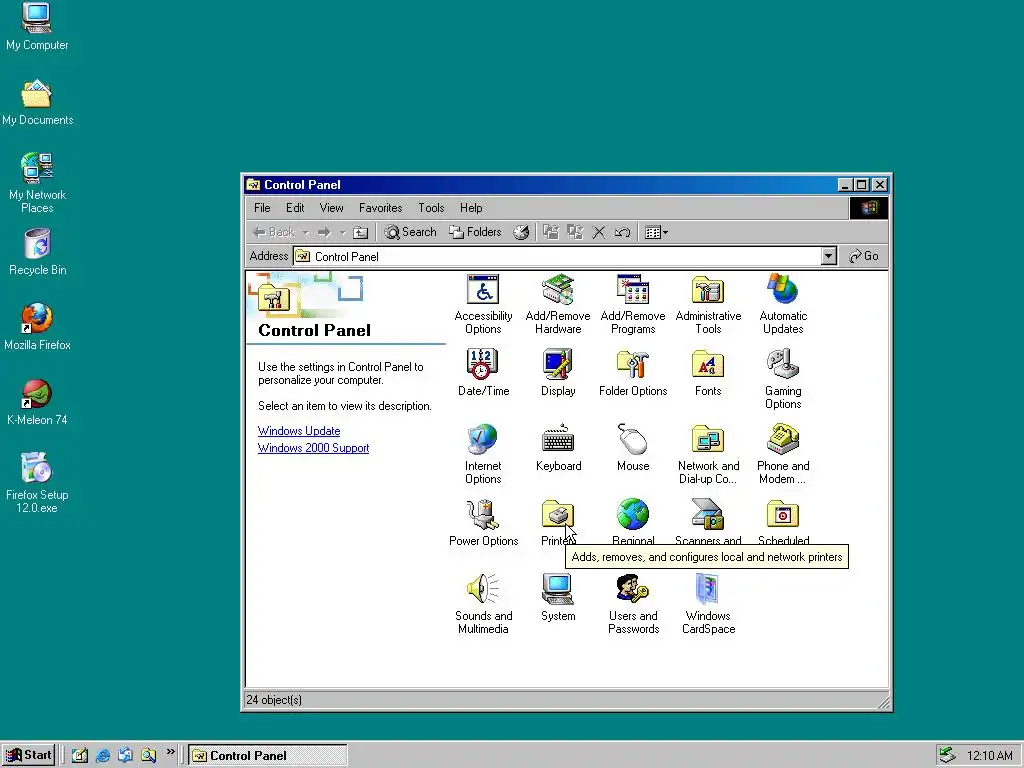Click the Undo toolbar icon
The image size is (1024, 768).
[622, 232]
